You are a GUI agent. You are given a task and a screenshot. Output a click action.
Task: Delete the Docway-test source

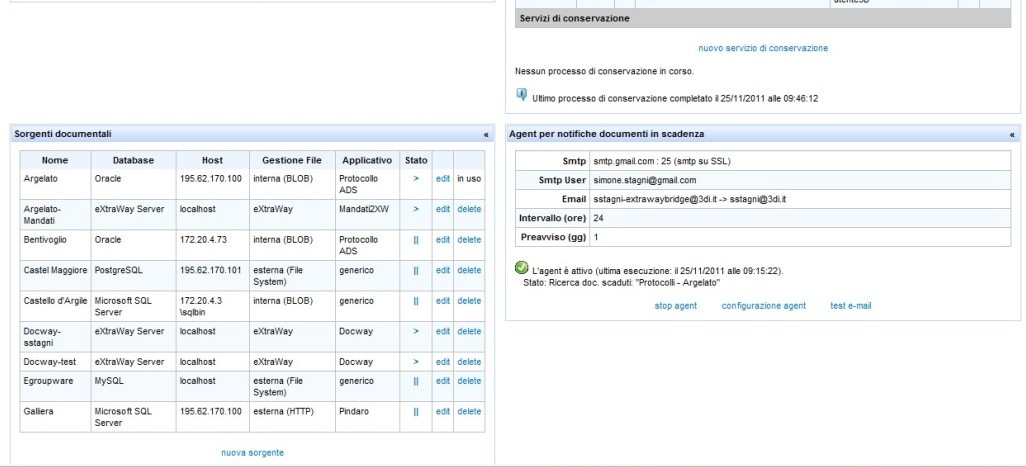[x=469, y=362]
